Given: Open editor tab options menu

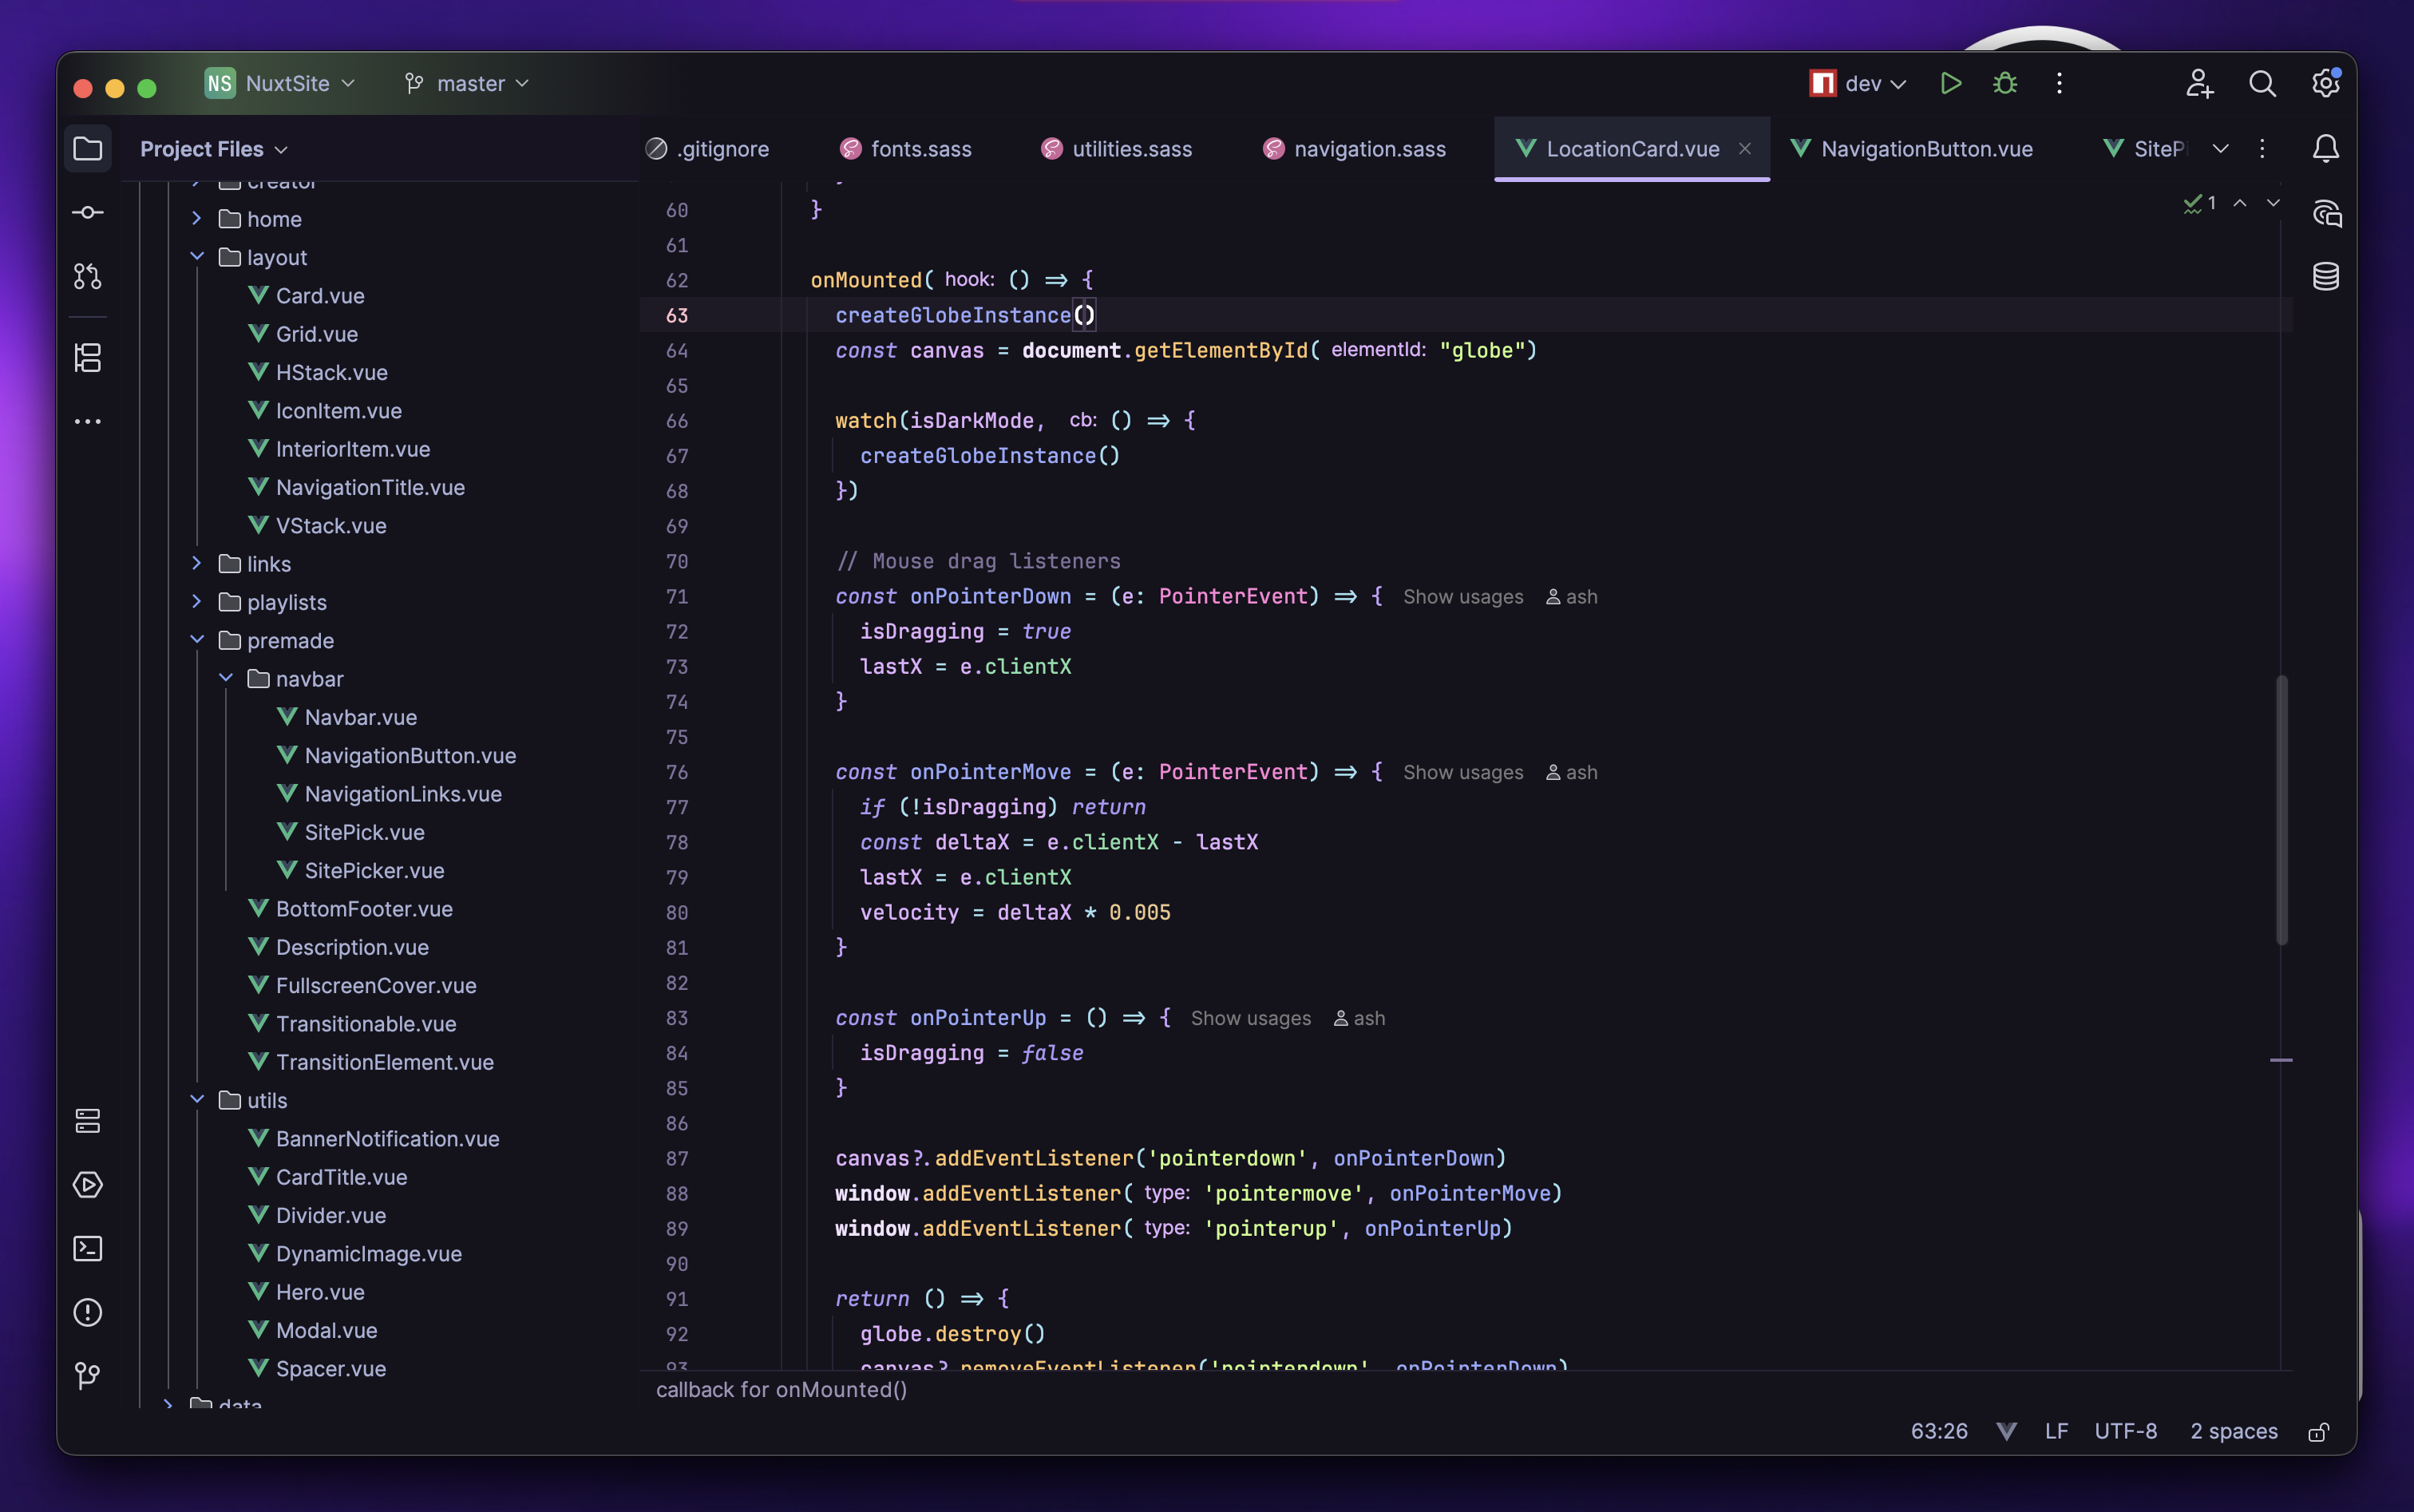Looking at the screenshot, I should point(2262,149).
